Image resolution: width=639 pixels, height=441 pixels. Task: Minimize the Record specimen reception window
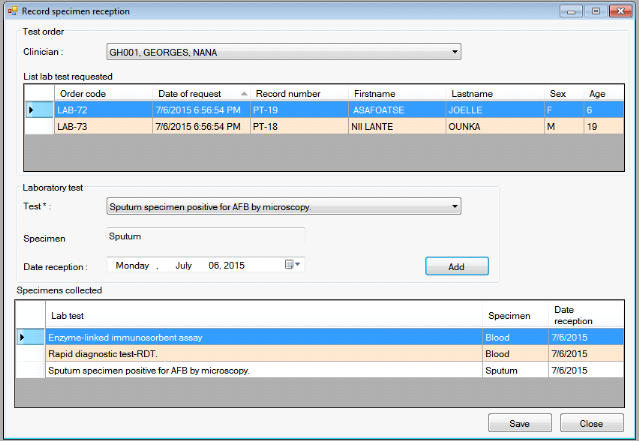coord(571,11)
